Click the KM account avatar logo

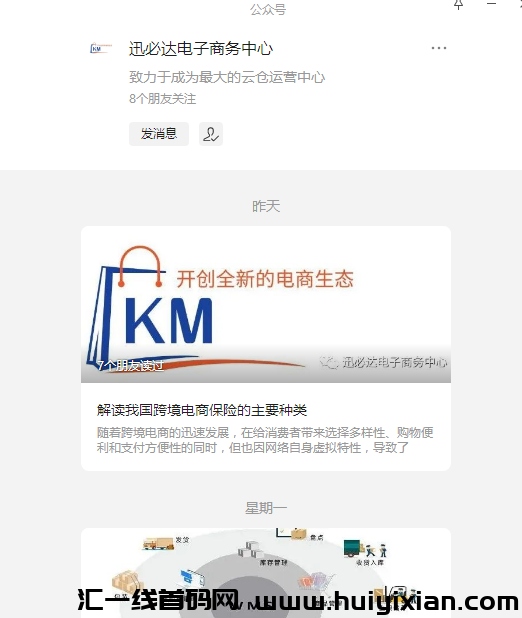tap(101, 48)
